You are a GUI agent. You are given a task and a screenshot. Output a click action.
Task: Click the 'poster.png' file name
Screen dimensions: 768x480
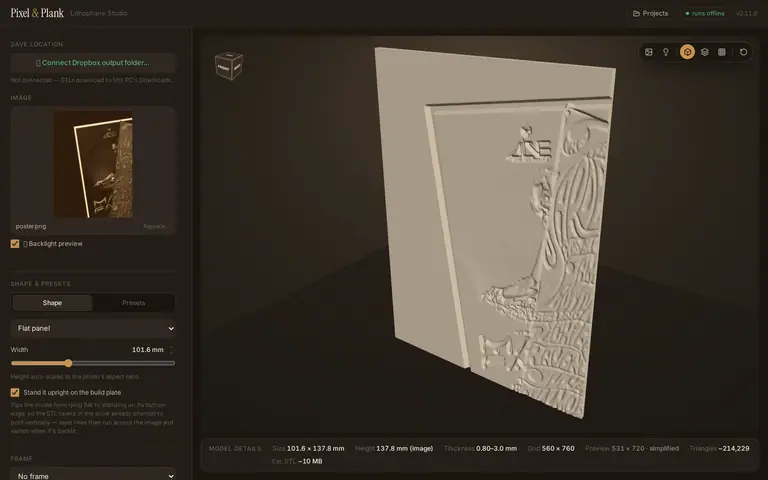pyautogui.click(x=31, y=226)
